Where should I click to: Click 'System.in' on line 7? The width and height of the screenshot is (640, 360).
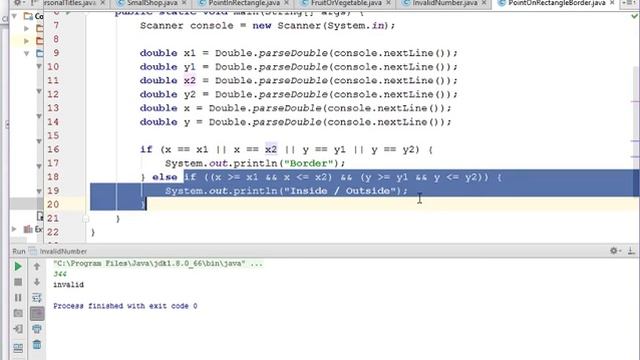point(356,25)
